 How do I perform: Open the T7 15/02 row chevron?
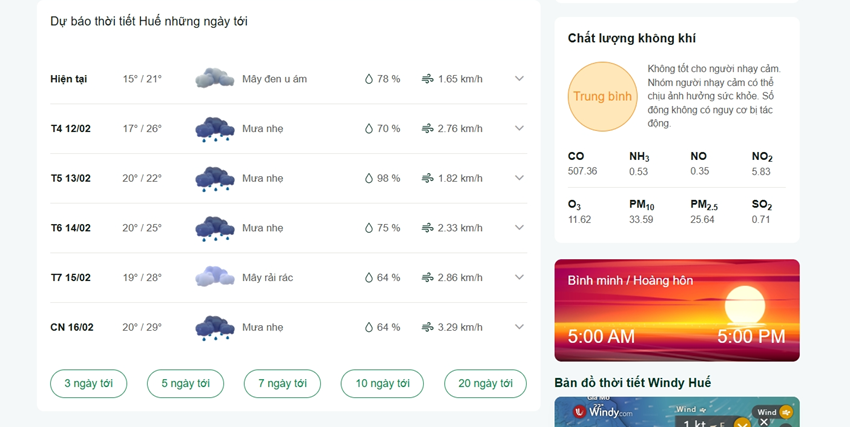(519, 277)
